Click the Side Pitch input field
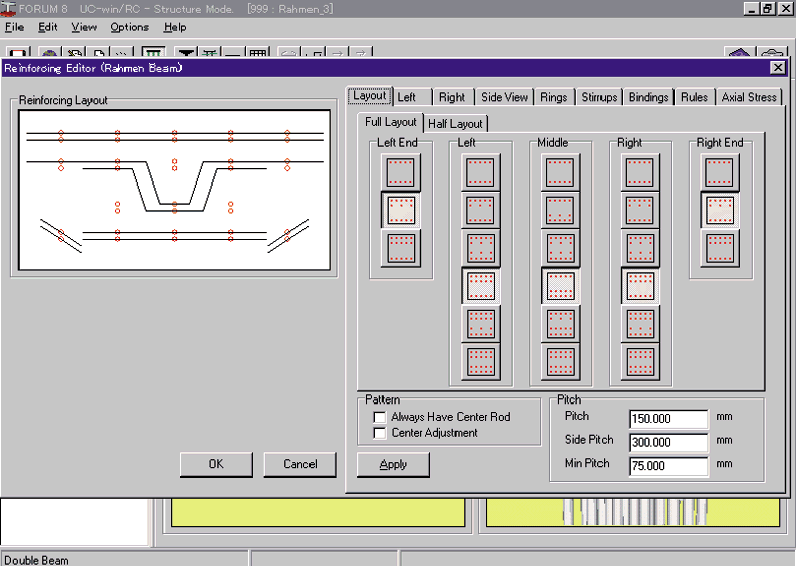The width and height of the screenshot is (796, 566). [668, 442]
